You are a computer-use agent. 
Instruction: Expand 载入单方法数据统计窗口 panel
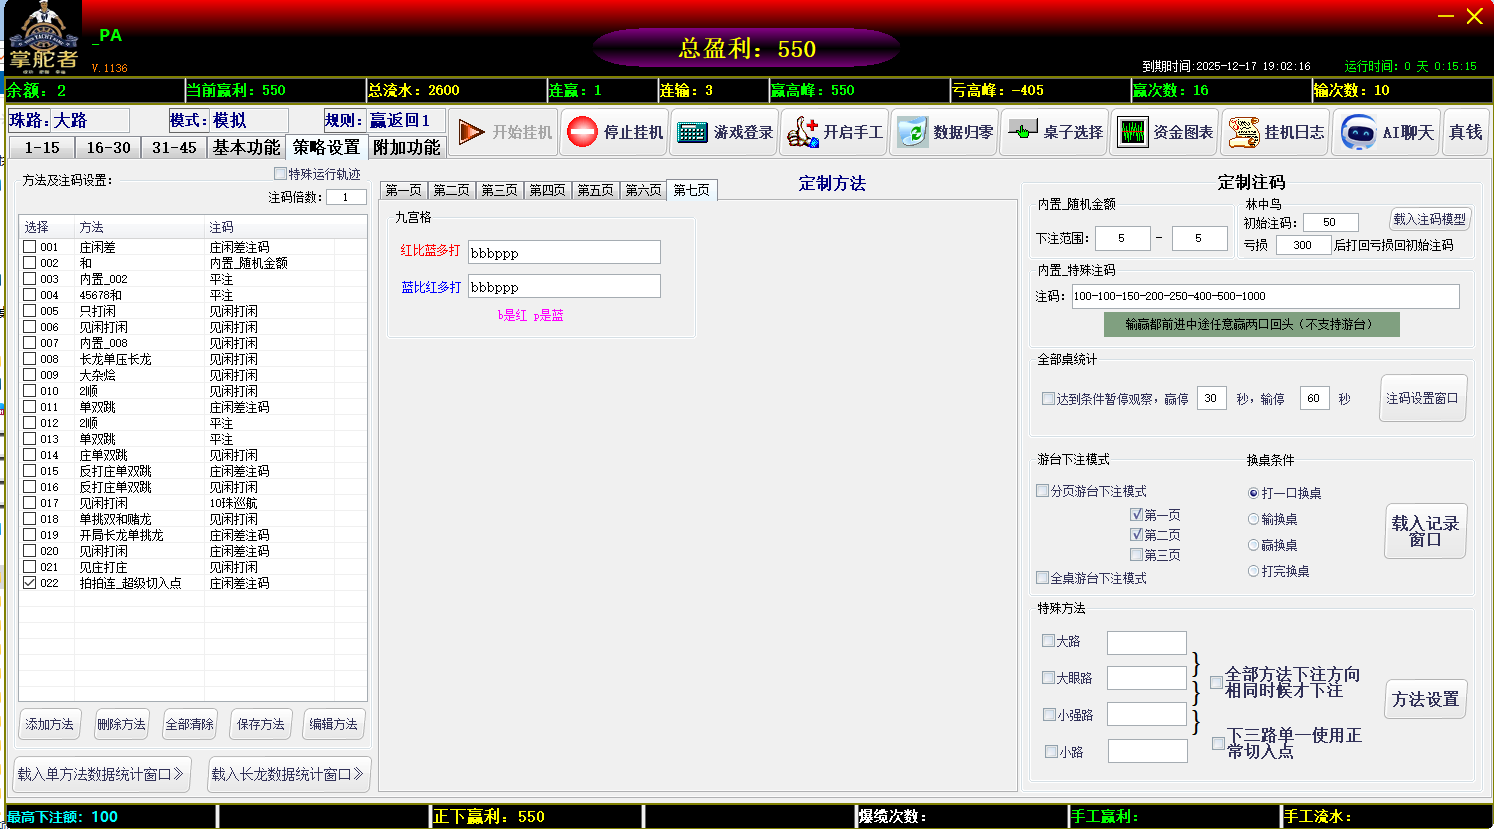[x=102, y=774]
